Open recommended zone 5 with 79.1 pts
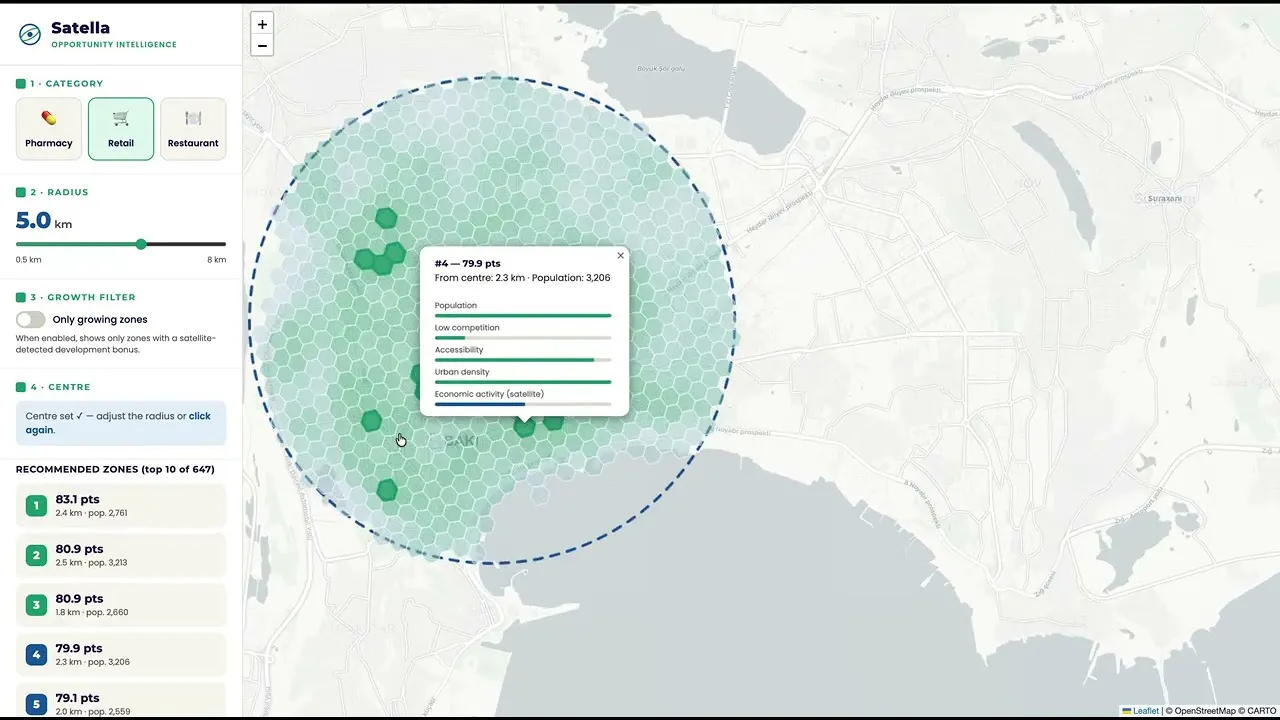The width and height of the screenshot is (1280, 720). click(x=121, y=701)
